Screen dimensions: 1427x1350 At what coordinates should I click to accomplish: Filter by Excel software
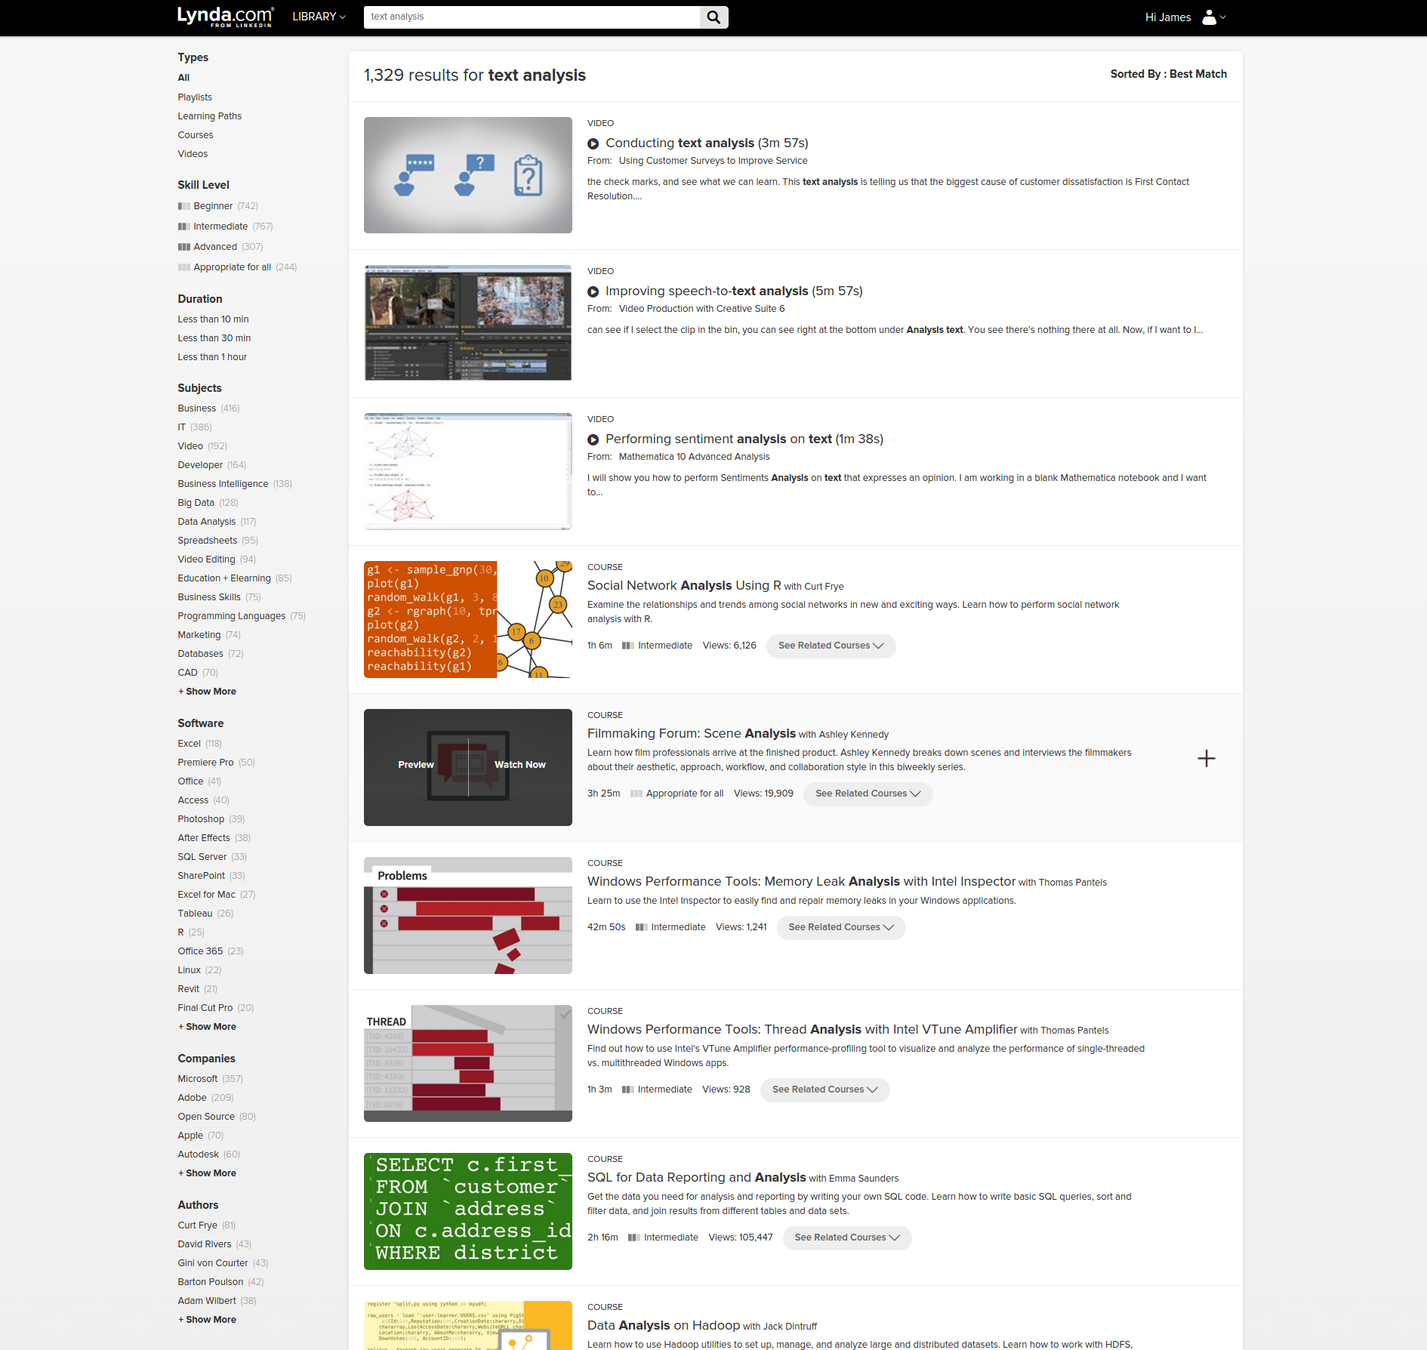[189, 744]
